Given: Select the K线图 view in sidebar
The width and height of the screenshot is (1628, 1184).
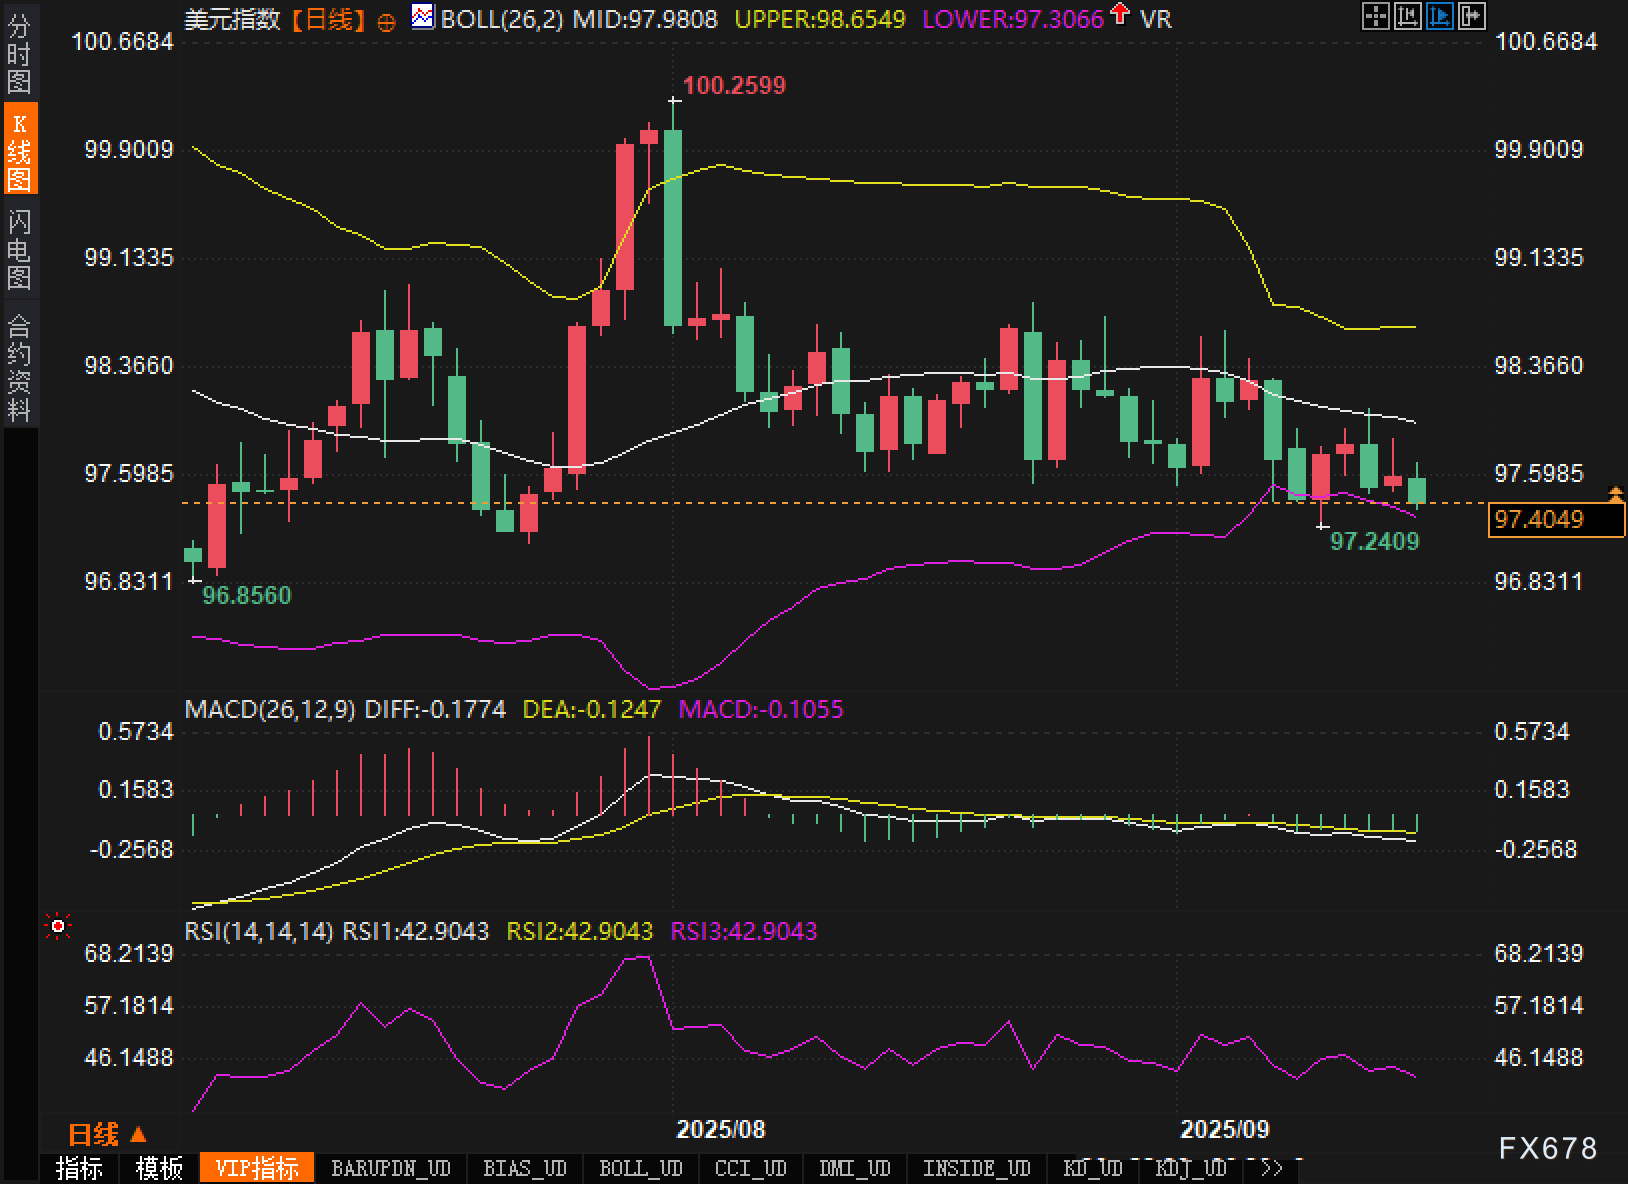Looking at the screenshot, I should (x=19, y=150).
